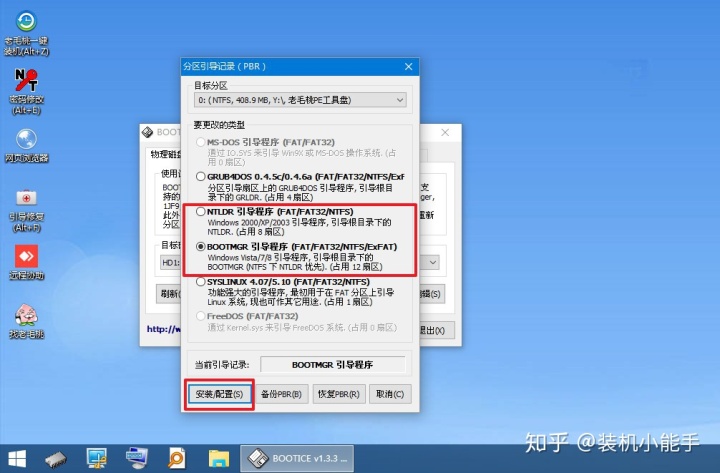Open the Windows Start button

point(17,458)
